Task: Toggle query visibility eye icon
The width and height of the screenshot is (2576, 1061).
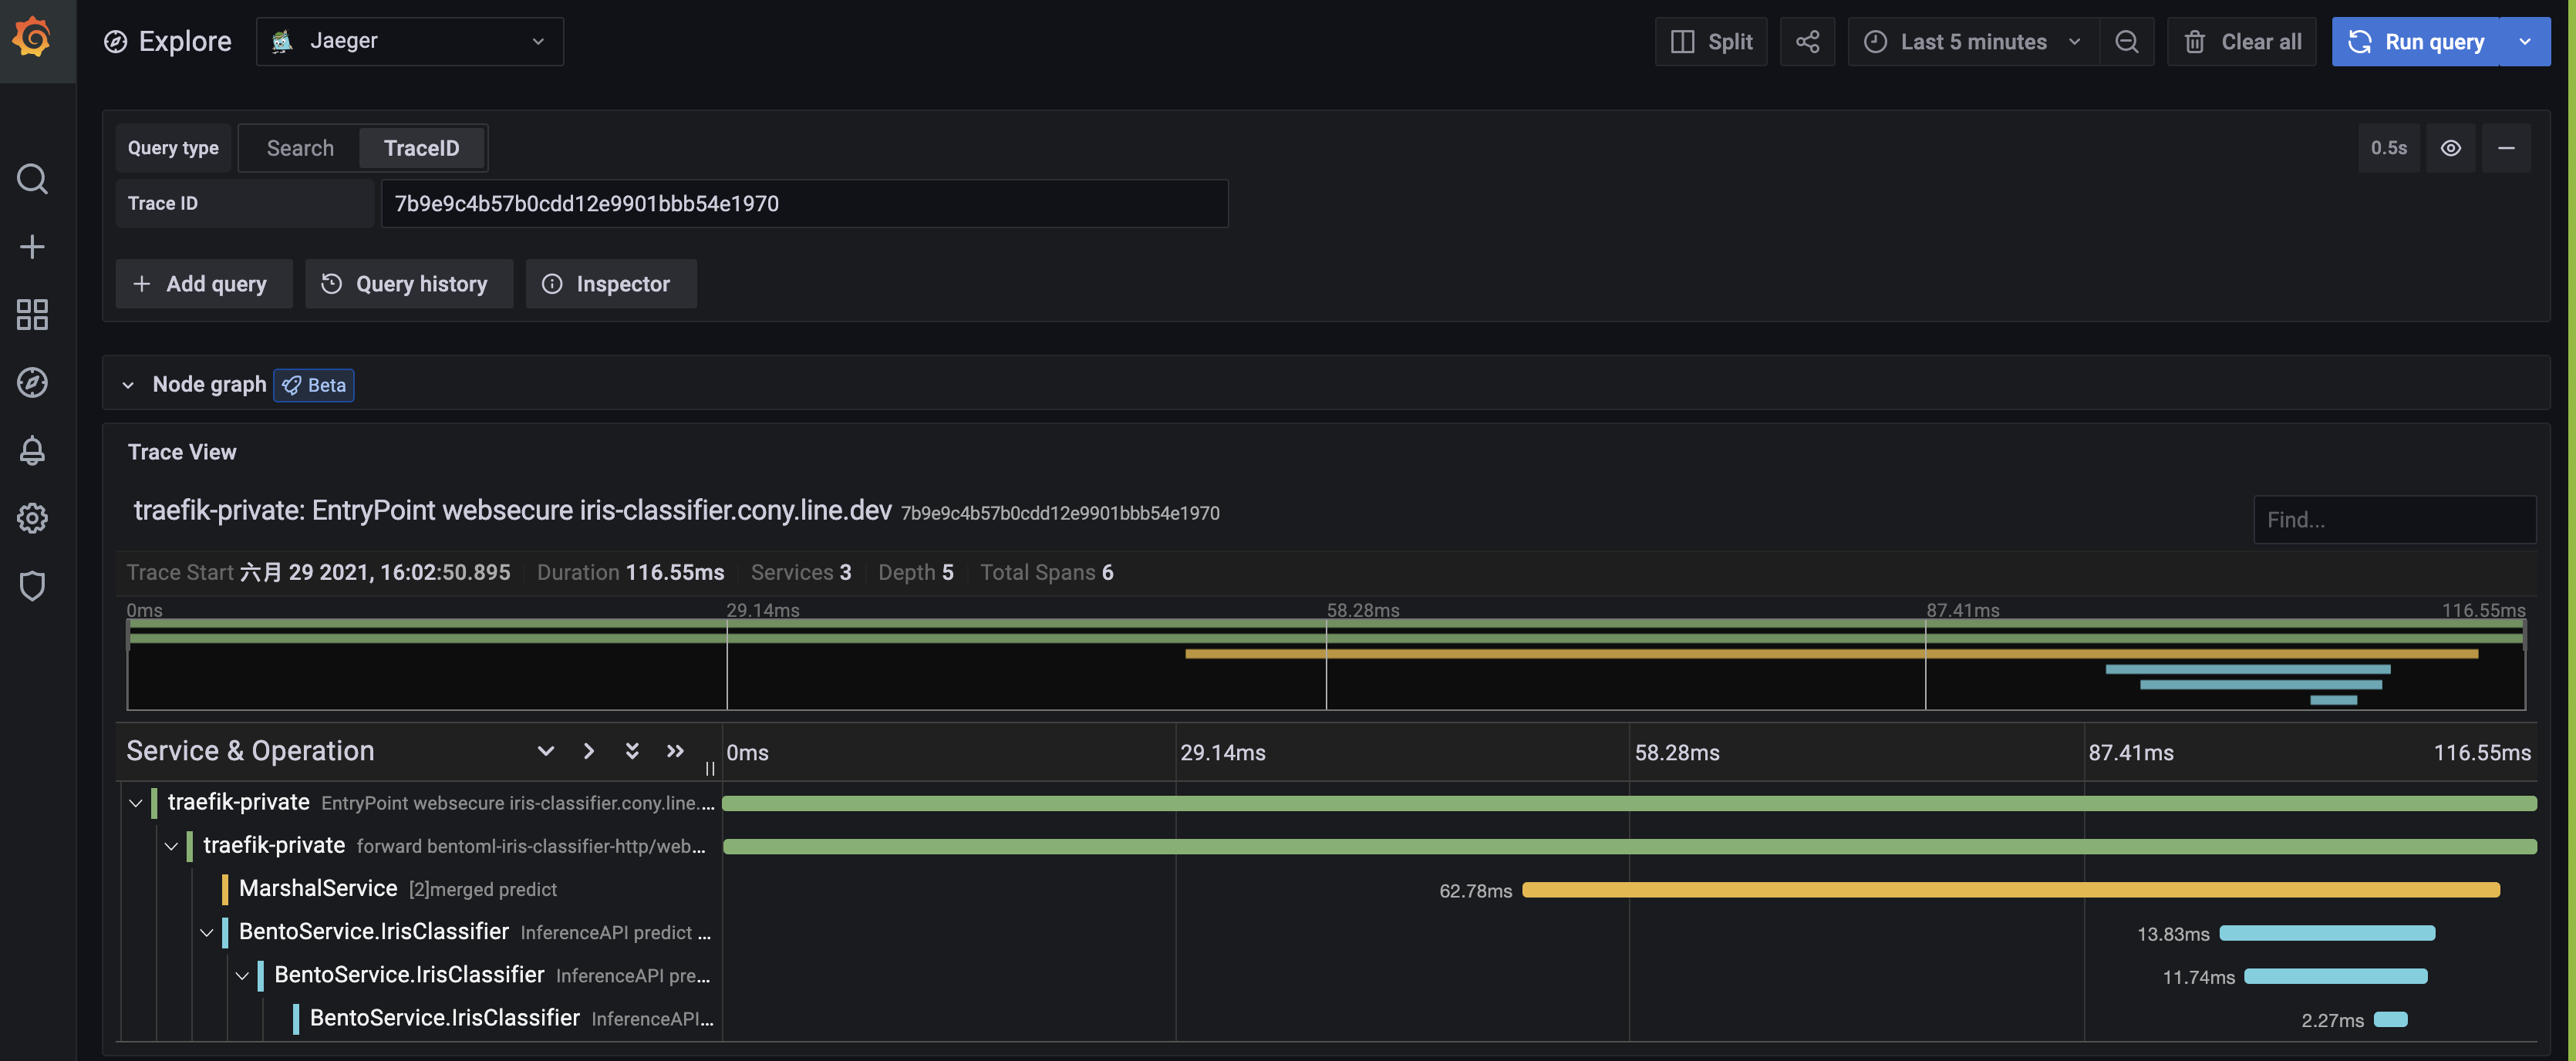Action: point(2451,148)
